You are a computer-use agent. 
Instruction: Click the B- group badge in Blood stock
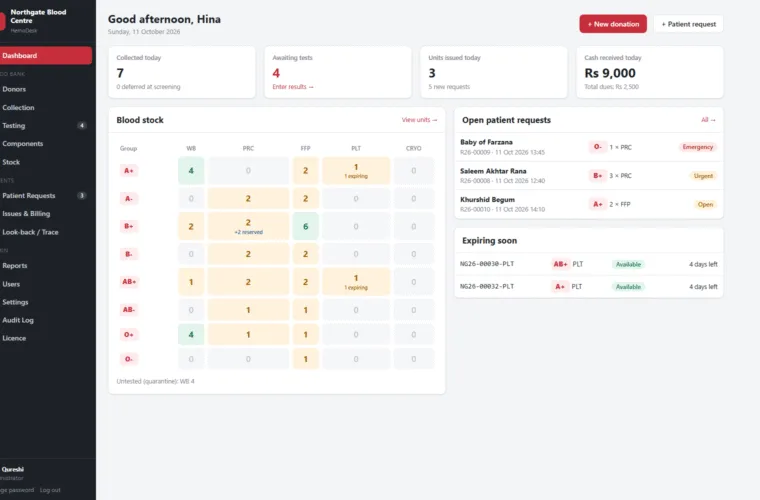pos(128,254)
